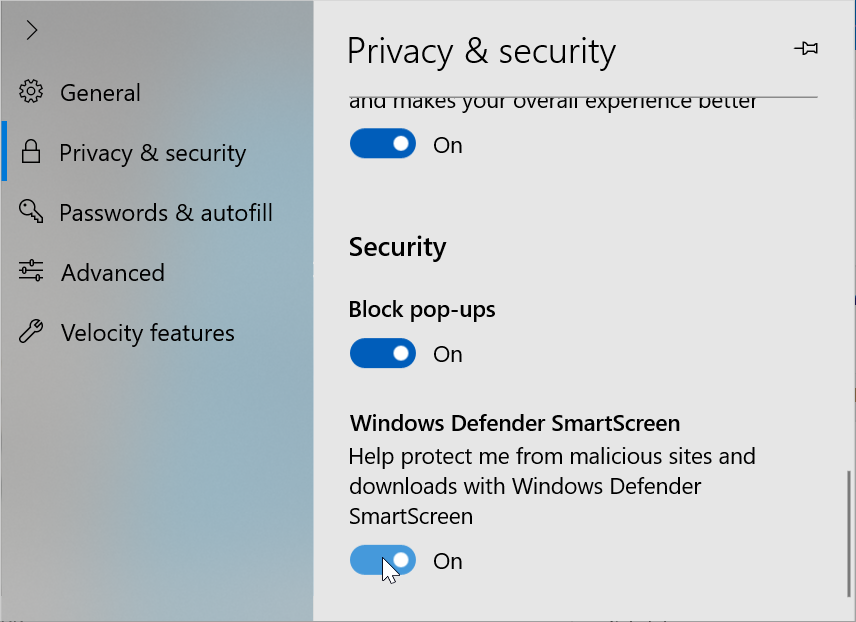Go to Passwords & autofill settings
The image size is (856, 622).
point(166,213)
